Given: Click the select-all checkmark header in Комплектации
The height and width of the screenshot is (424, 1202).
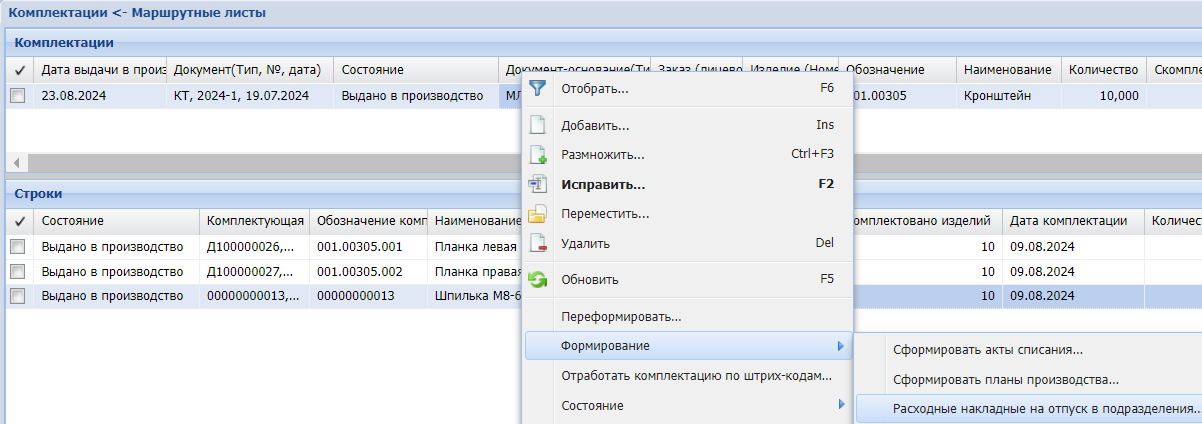Looking at the screenshot, I should 18,70.
